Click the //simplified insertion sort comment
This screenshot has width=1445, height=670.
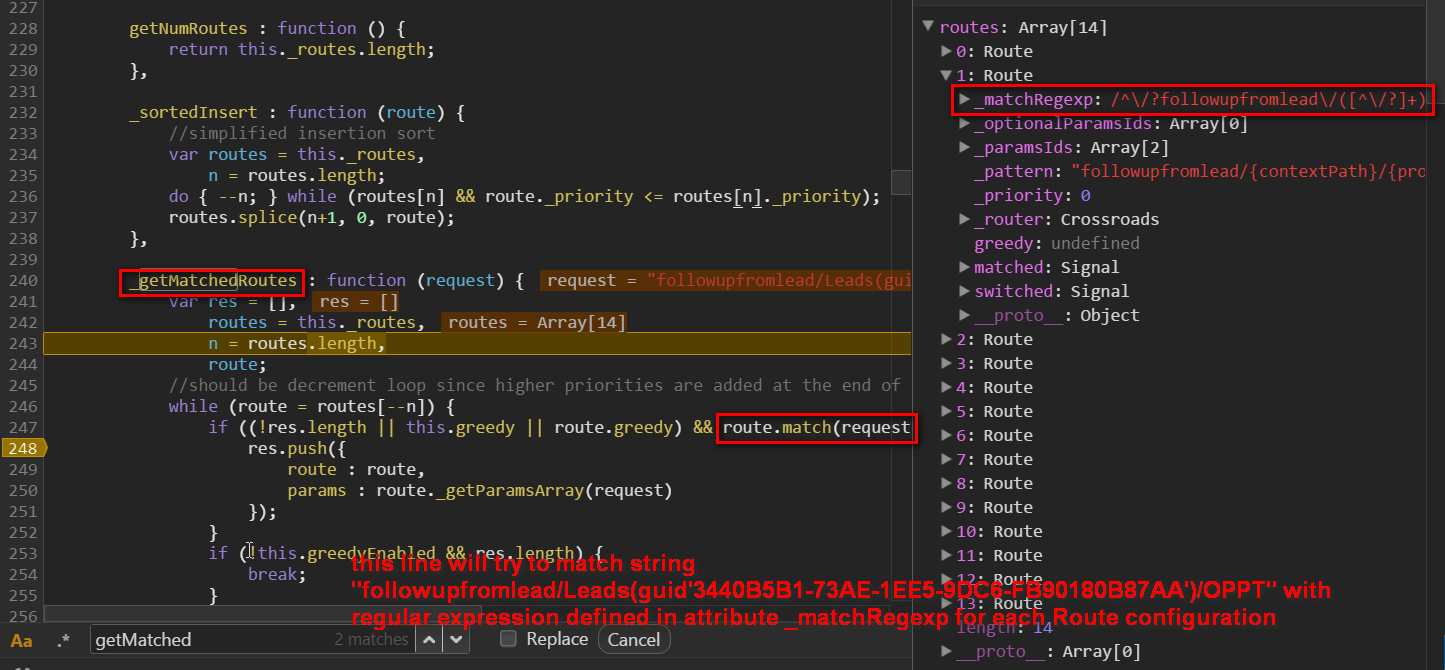[x=302, y=133]
